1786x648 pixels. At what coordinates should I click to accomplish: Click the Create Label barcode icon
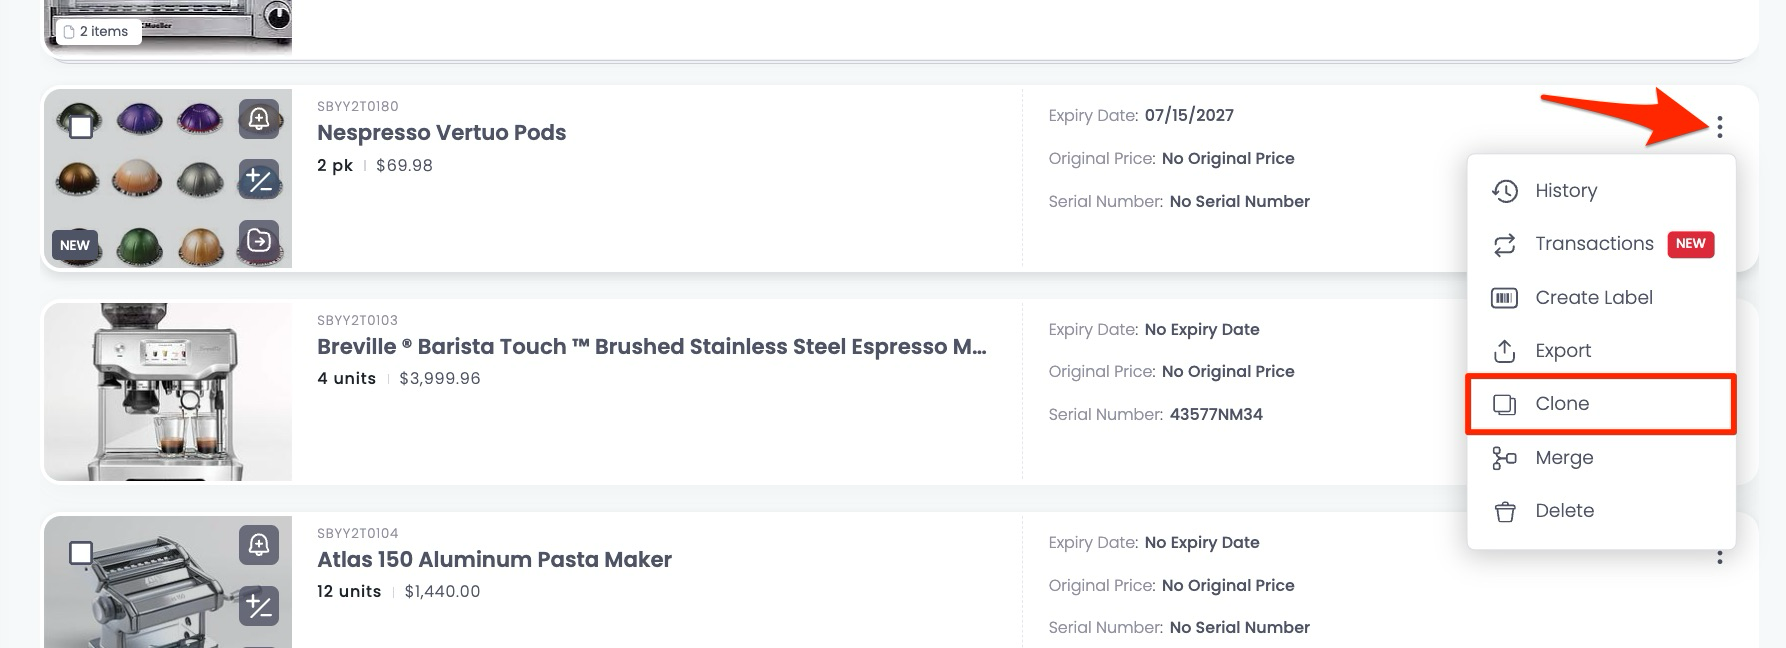tap(1505, 298)
